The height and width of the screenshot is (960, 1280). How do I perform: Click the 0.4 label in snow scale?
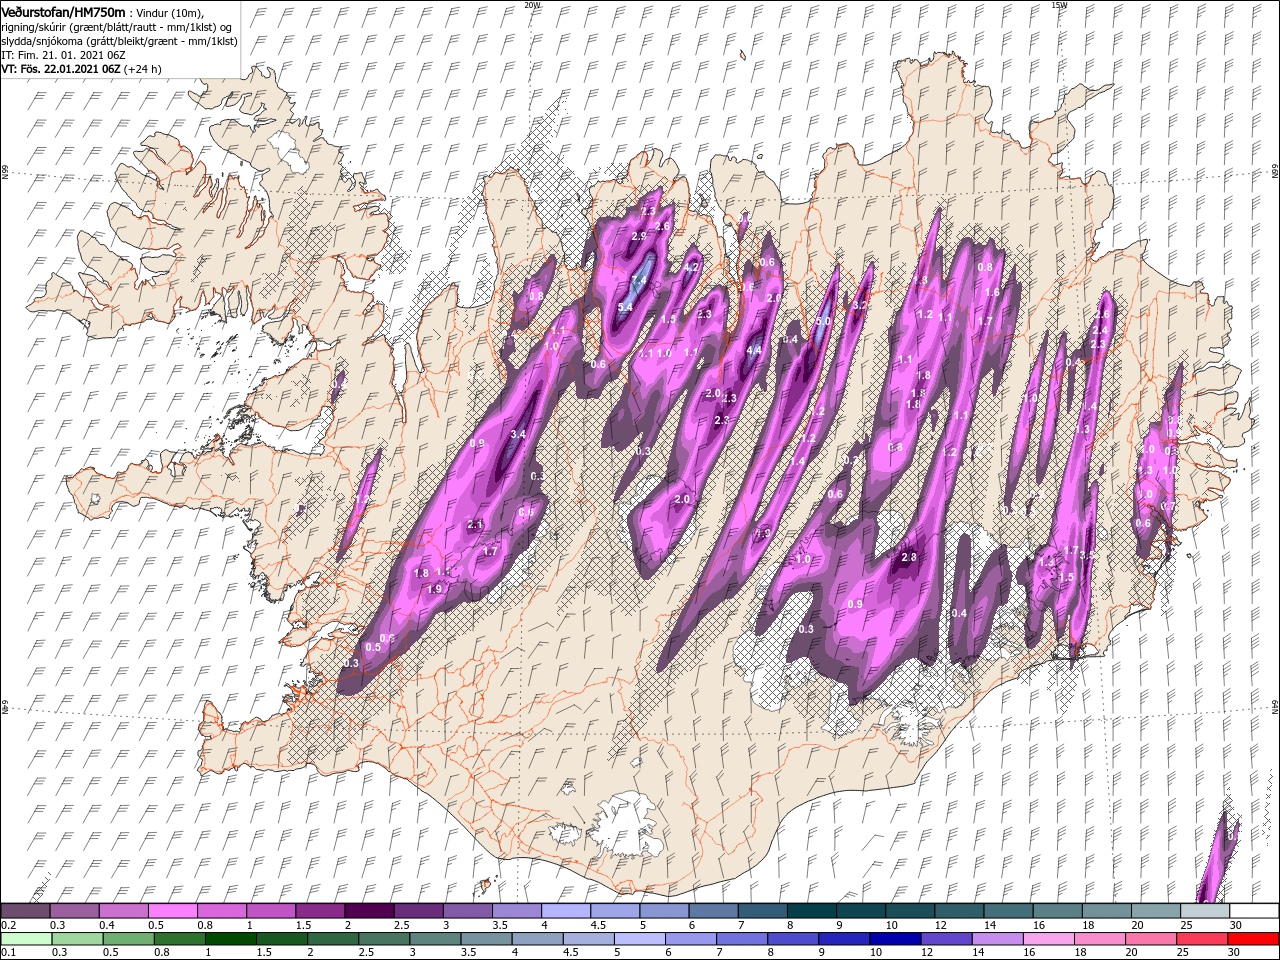pyautogui.click(x=108, y=925)
